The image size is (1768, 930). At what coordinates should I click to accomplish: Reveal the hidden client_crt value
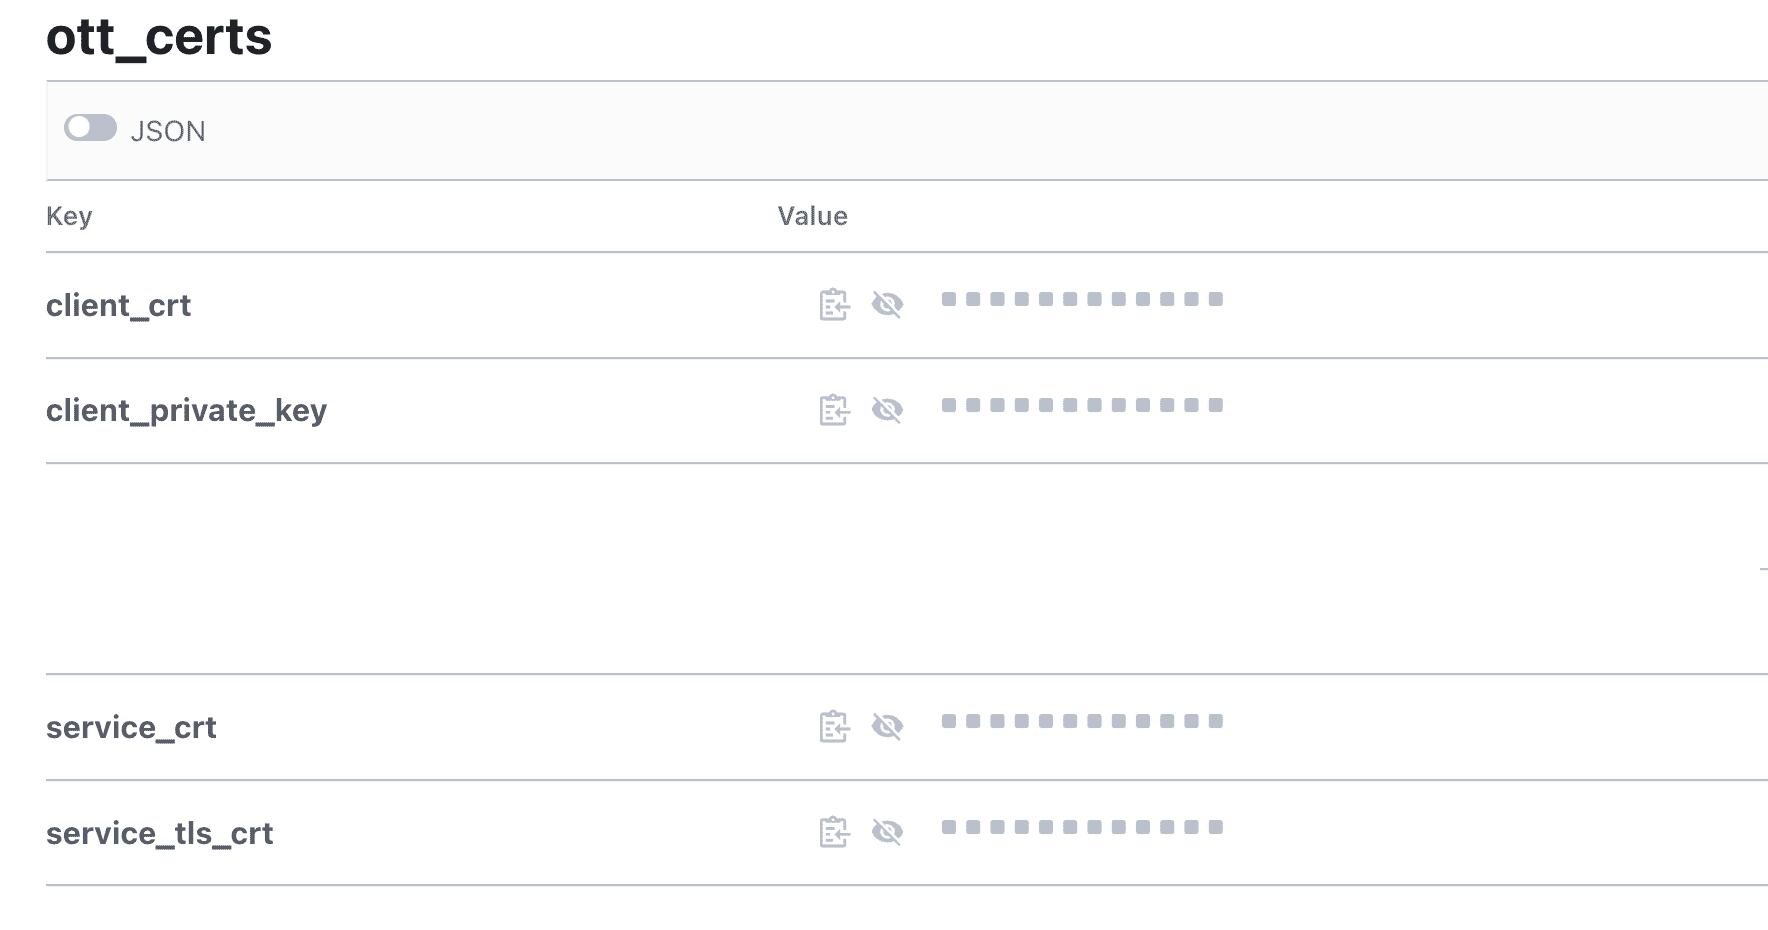(x=887, y=304)
